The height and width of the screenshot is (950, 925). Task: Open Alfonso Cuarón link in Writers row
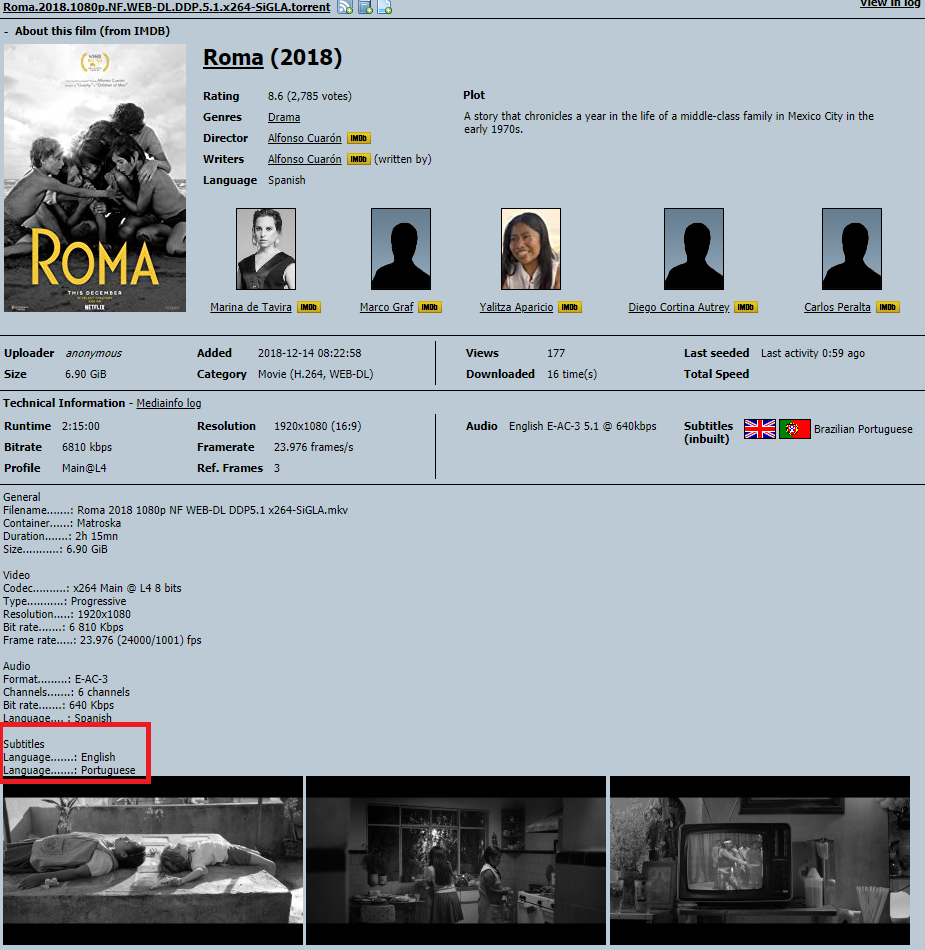tap(305, 159)
